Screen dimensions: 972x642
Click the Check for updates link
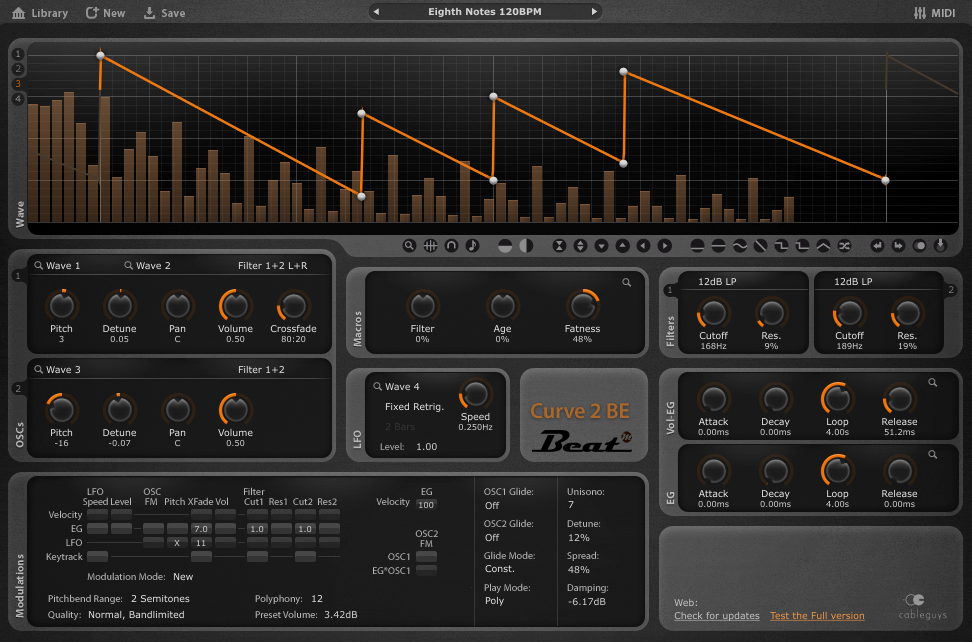coord(716,616)
